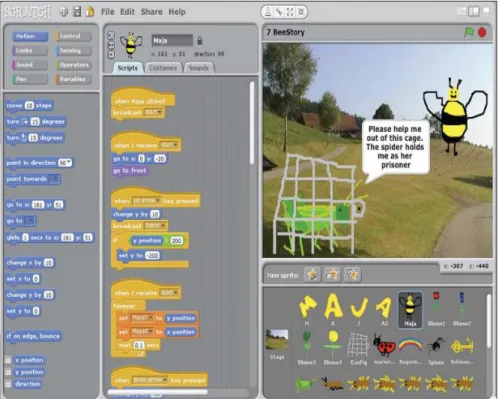Set rotation style to don't rotate
Screen dimensions: 499x399
111,54
